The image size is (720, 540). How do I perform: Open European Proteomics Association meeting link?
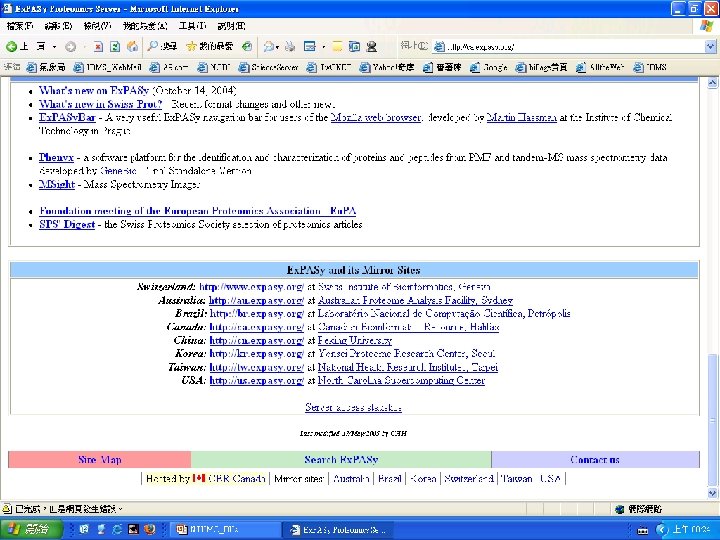(197, 211)
